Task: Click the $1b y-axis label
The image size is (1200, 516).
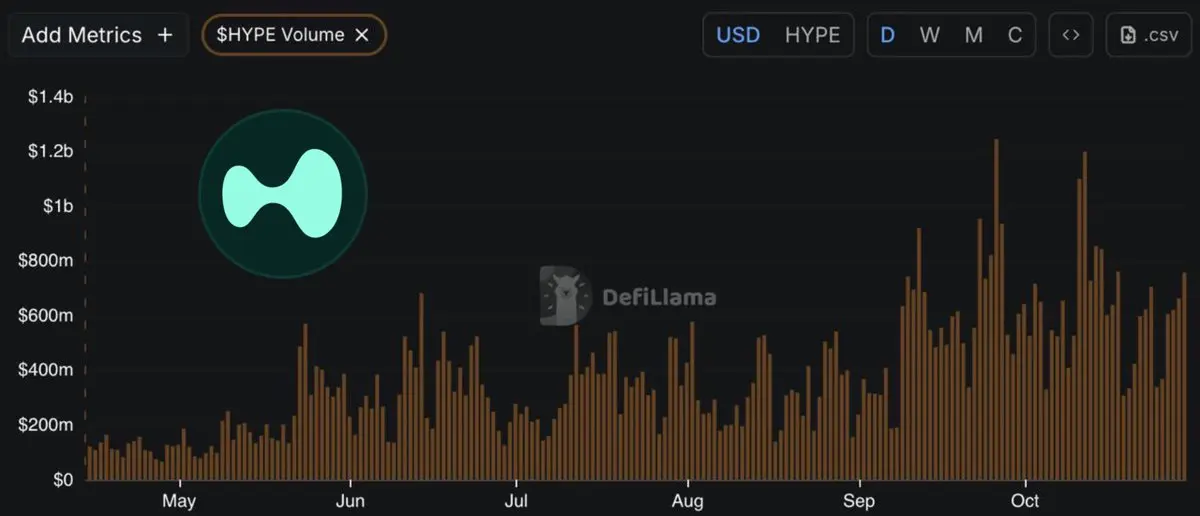Action: 56,207
